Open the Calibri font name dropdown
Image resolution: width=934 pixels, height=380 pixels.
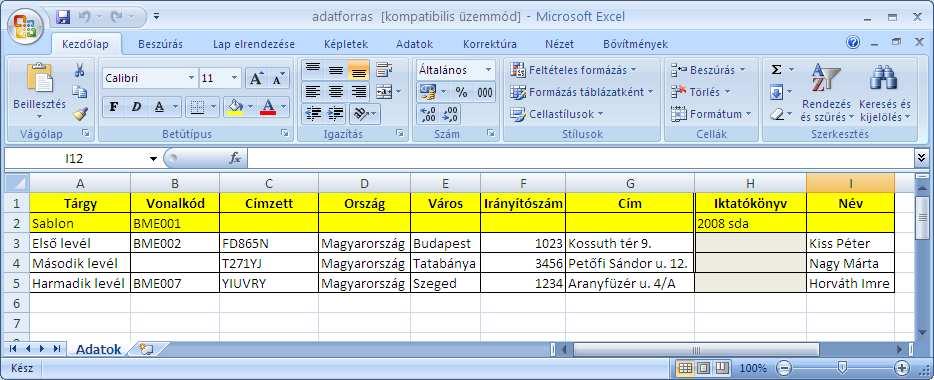(x=191, y=78)
